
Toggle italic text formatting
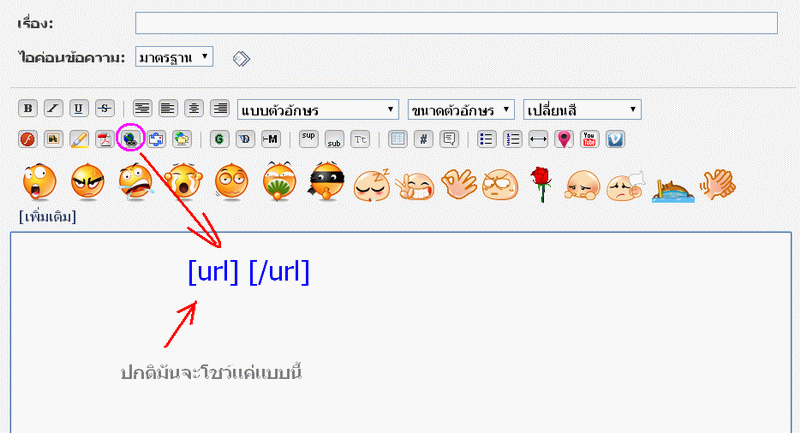tap(54, 109)
